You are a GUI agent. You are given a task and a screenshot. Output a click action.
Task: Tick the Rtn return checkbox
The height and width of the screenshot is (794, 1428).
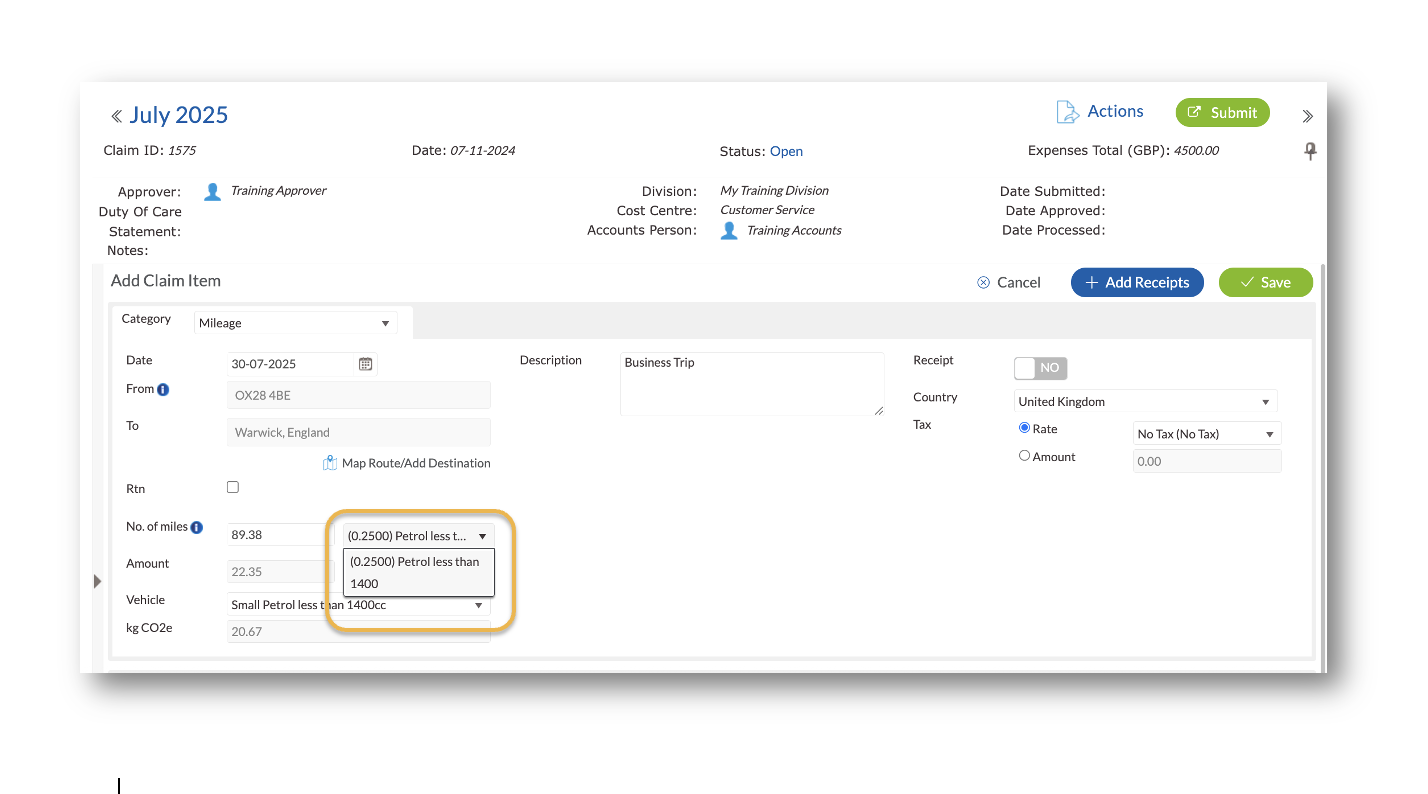pos(233,487)
